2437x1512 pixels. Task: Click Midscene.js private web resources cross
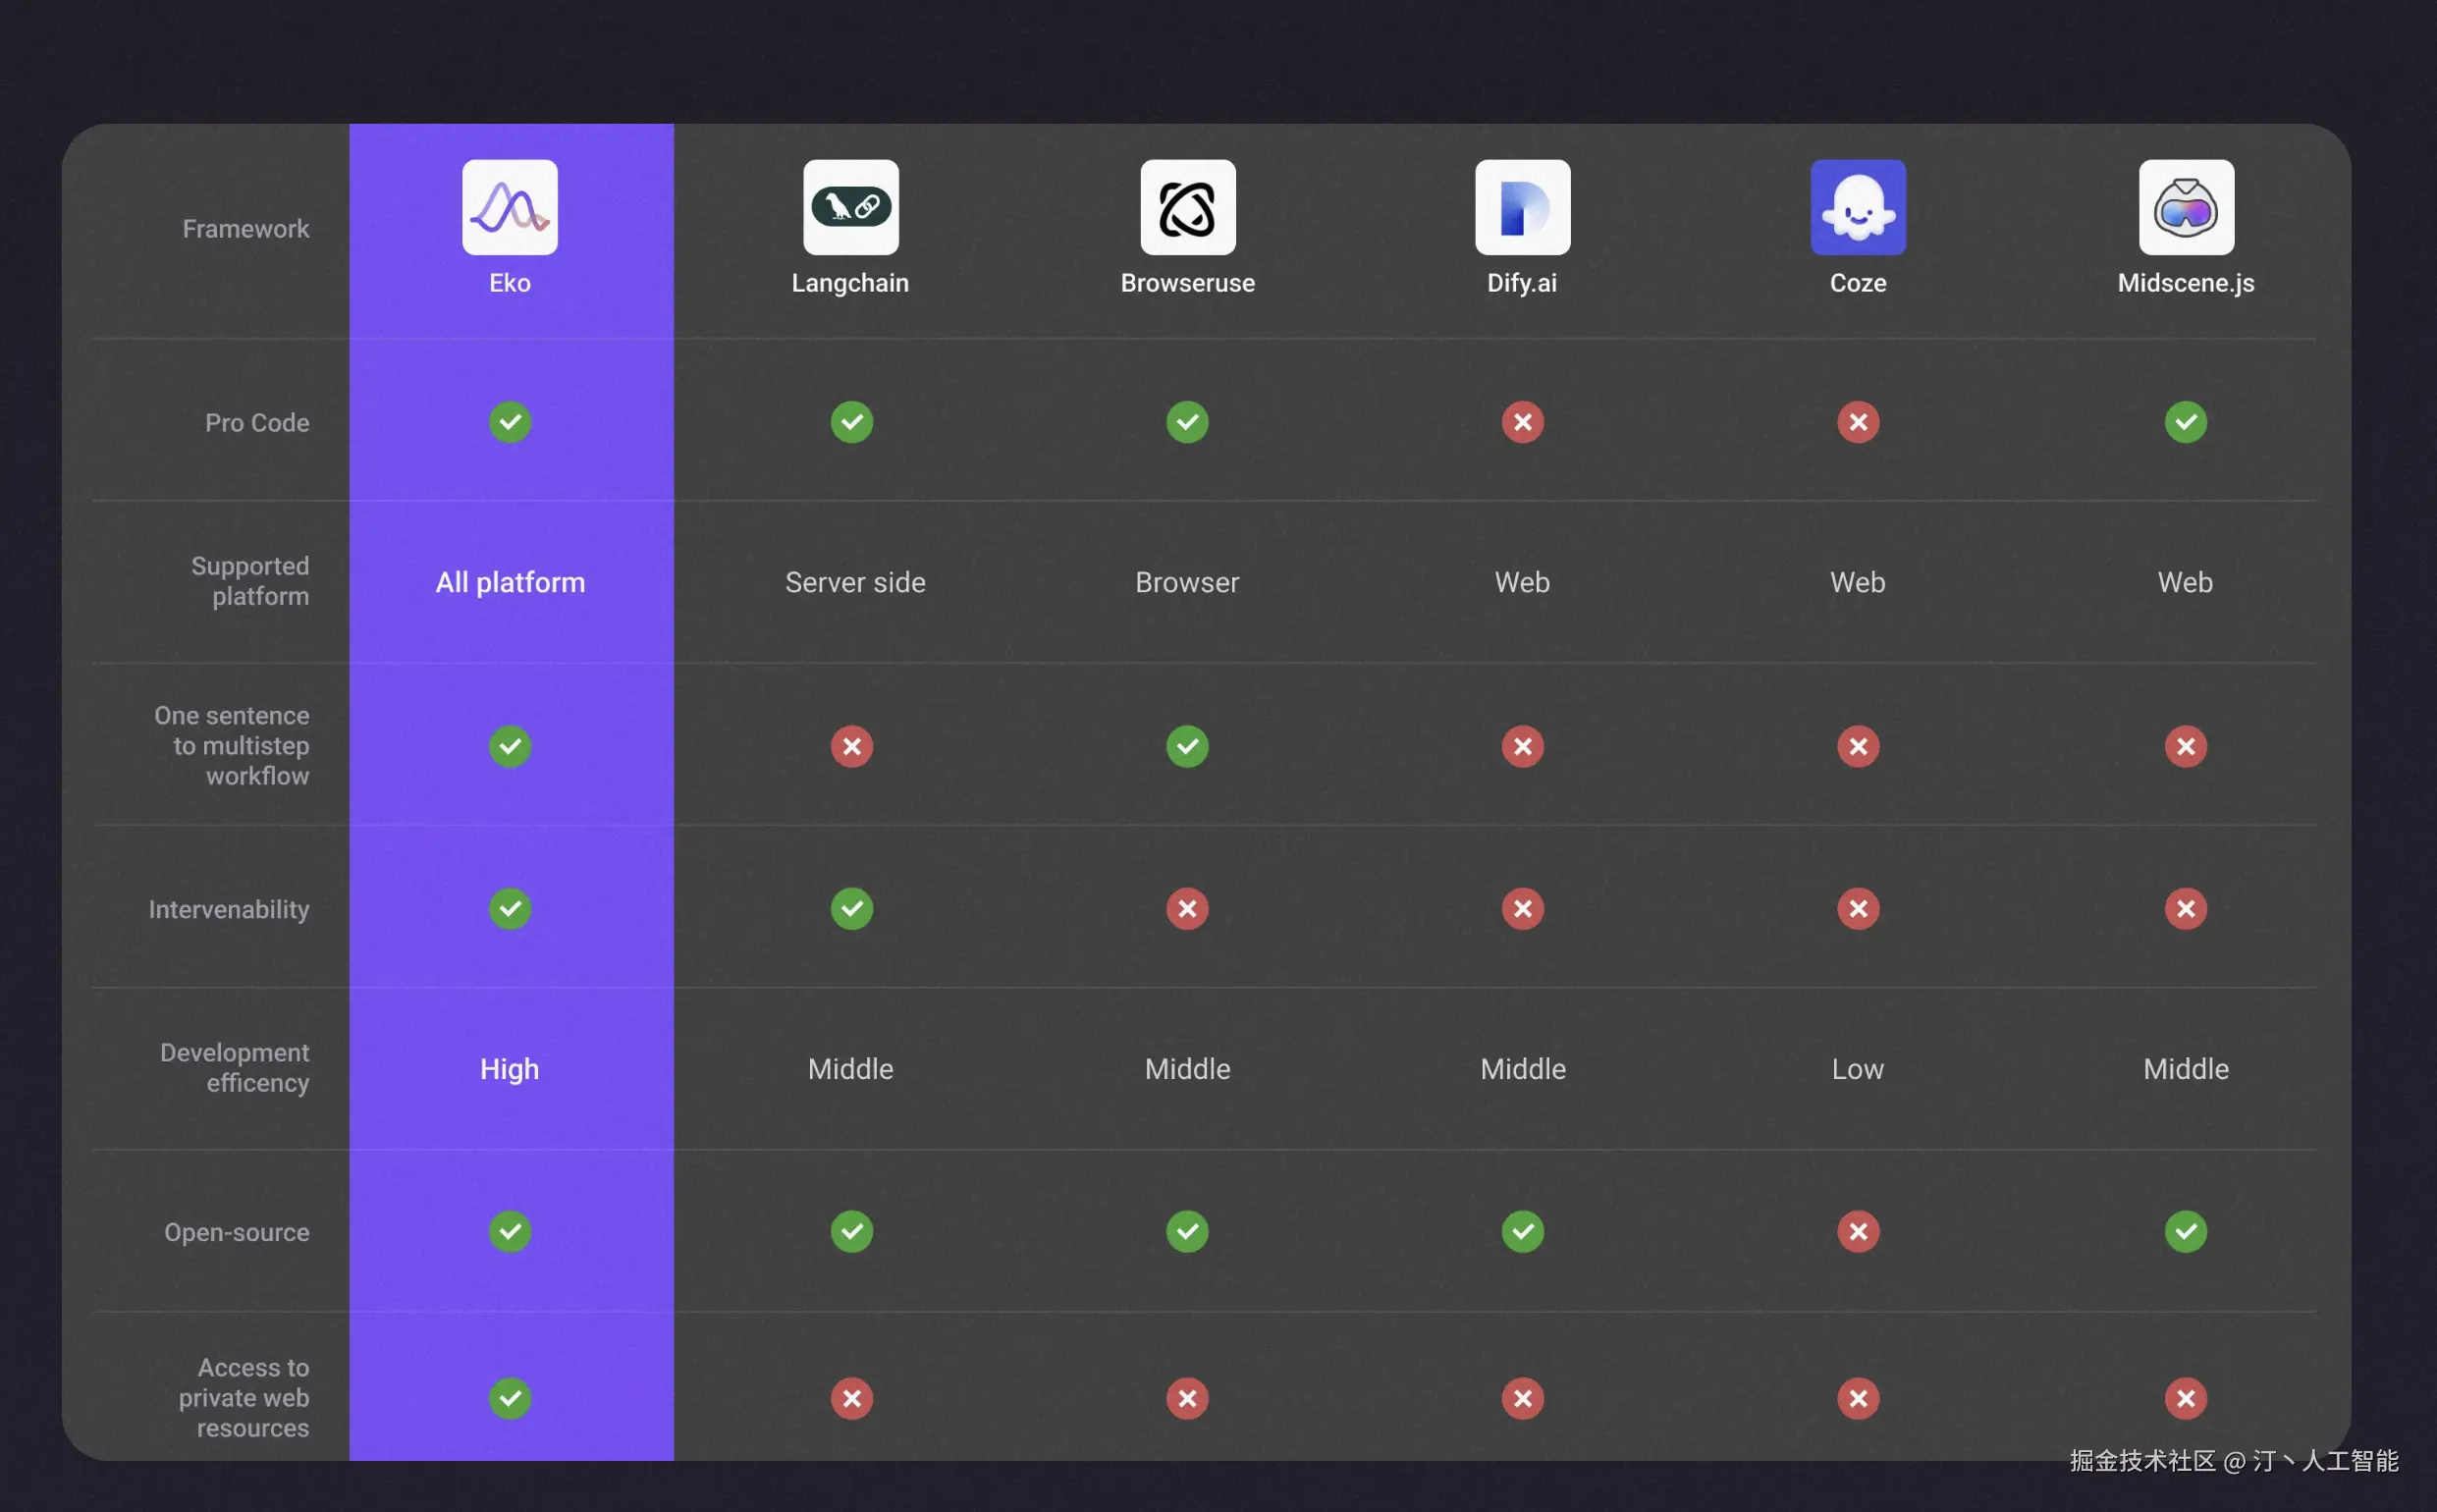pyautogui.click(x=2185, y=1398)
